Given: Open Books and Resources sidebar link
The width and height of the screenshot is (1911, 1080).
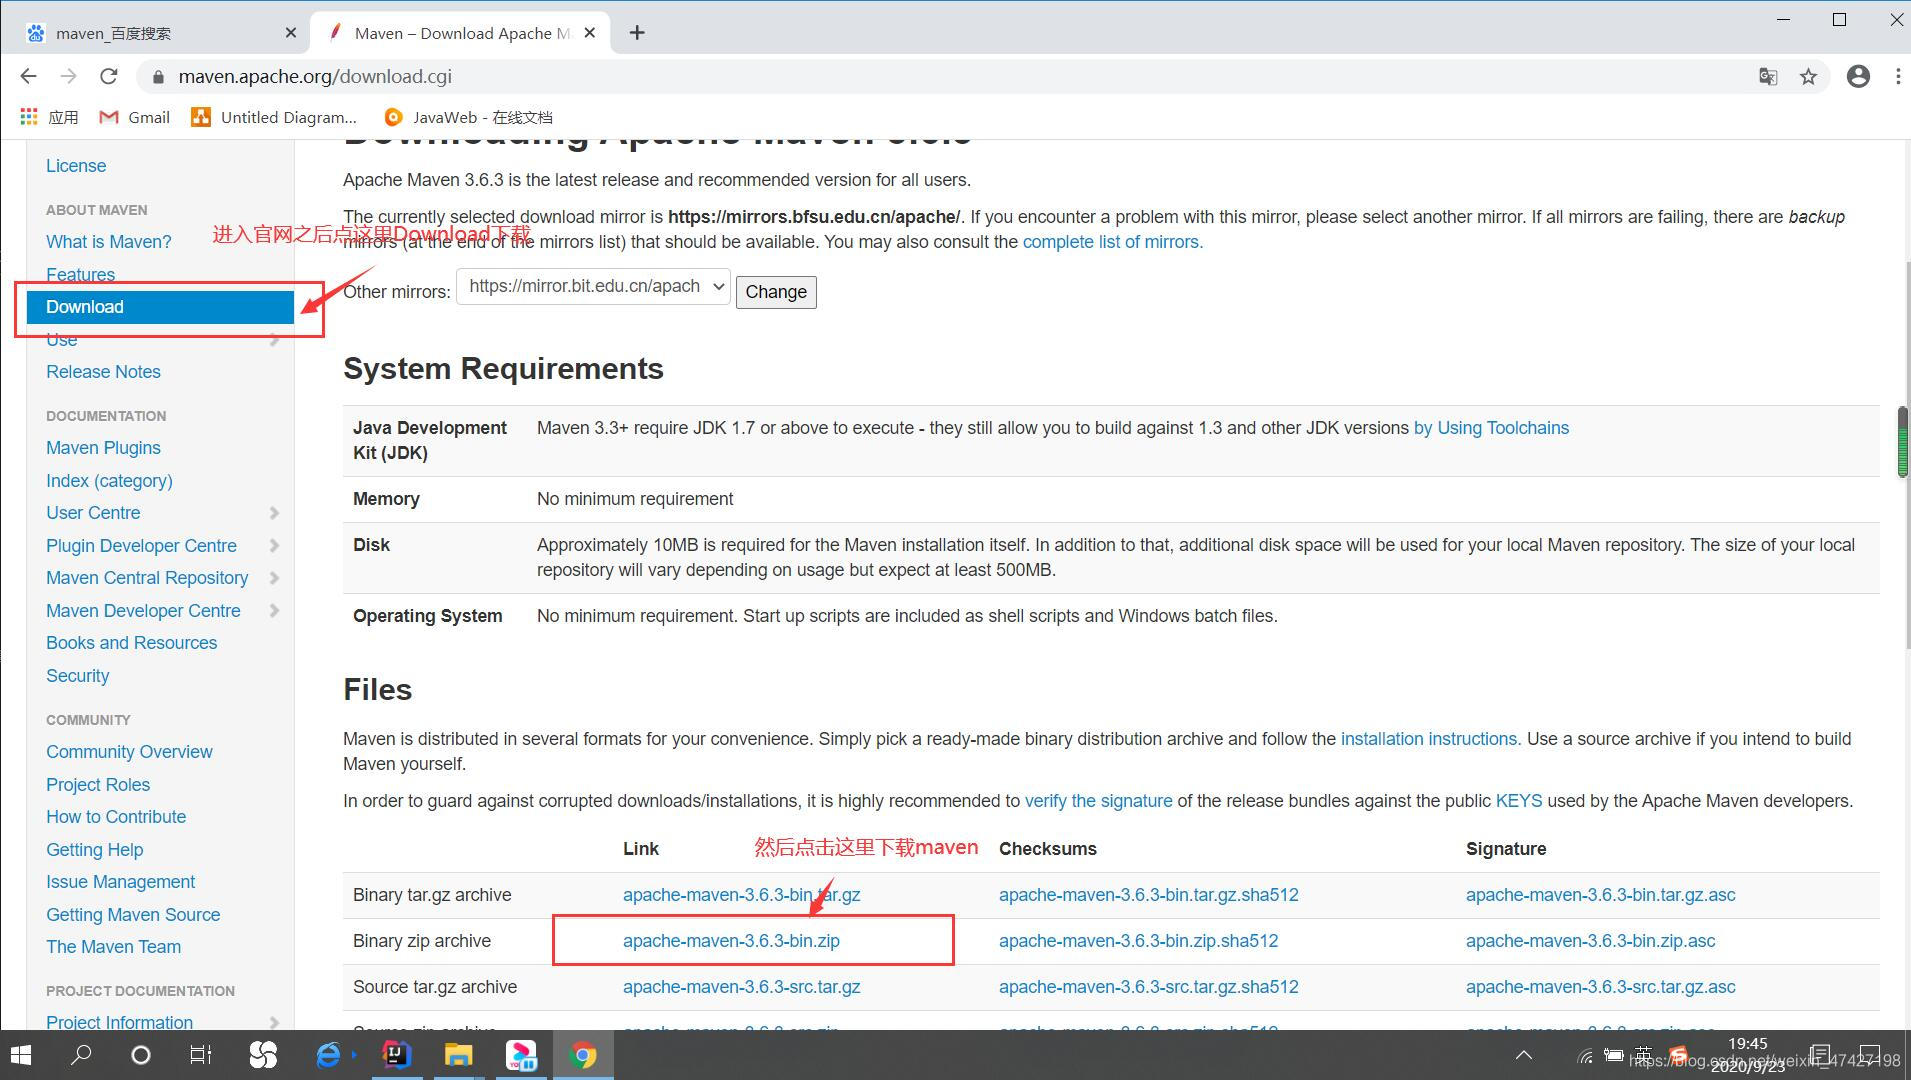Looking at the screenshot, I should 131,643.
